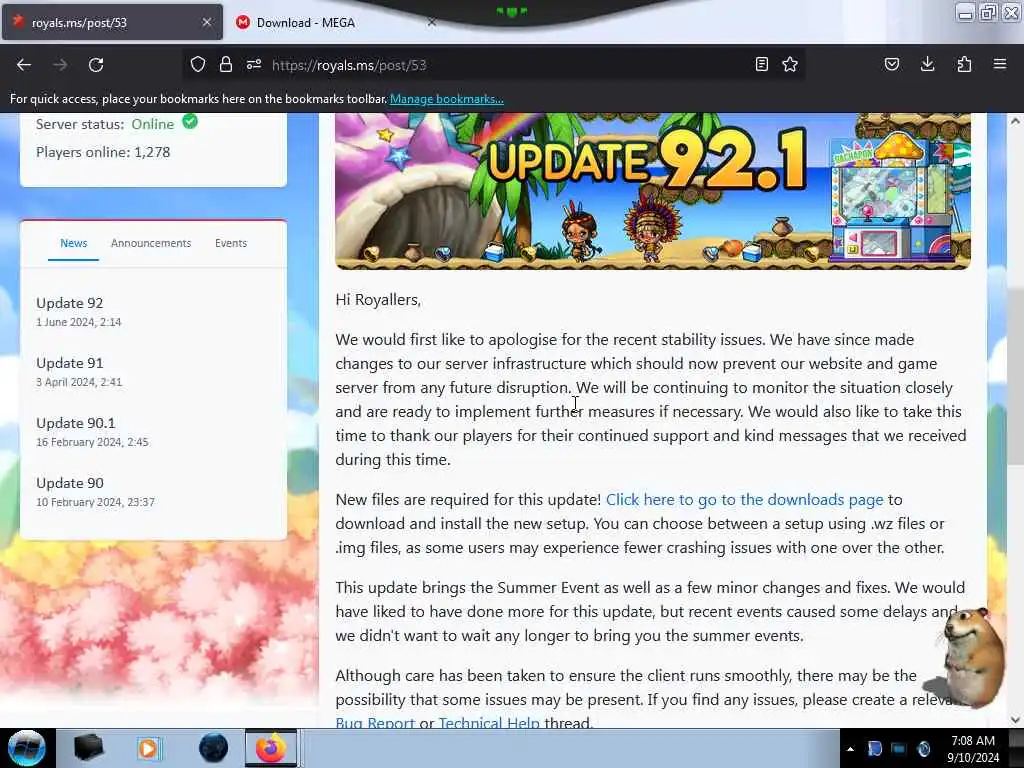Toggle reader view icon
This screenshot has width=1024, height=768.
[x=761, y=64]
